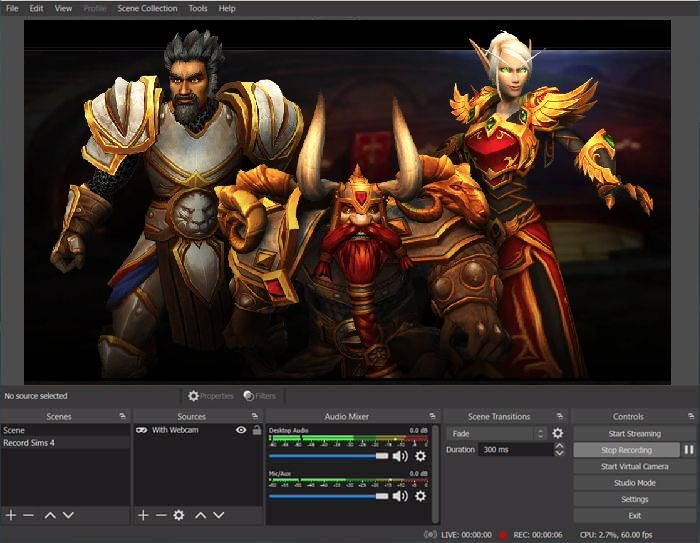
Task: Open Mic/Aux settings gear
Action: pyautogui.click(x=420, y=496)
